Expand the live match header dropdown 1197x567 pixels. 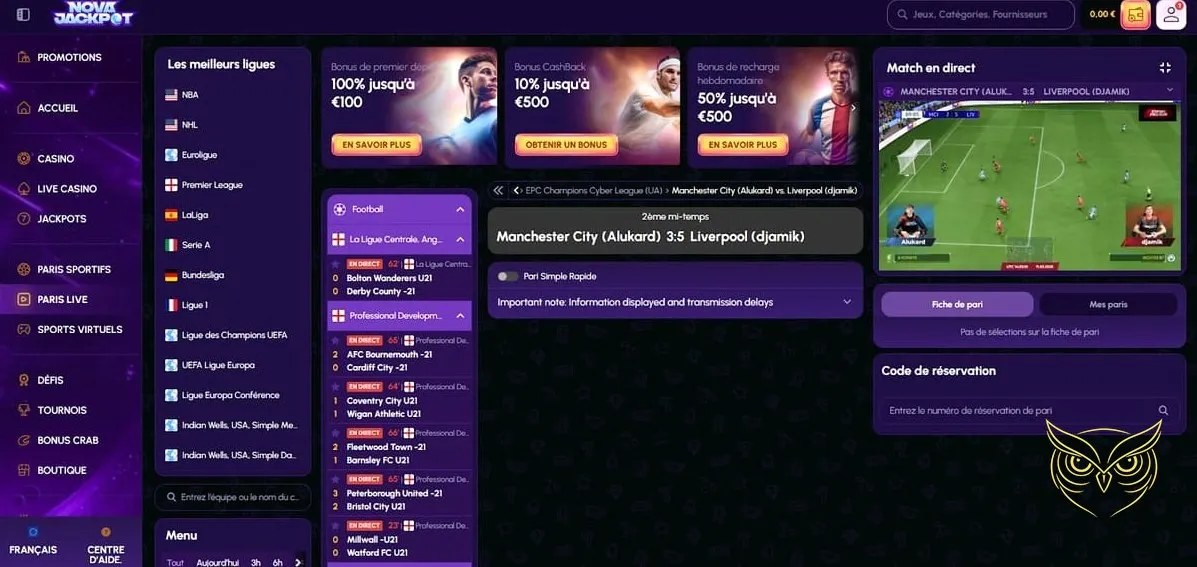pyautogui.click(x=1170, y=91)
